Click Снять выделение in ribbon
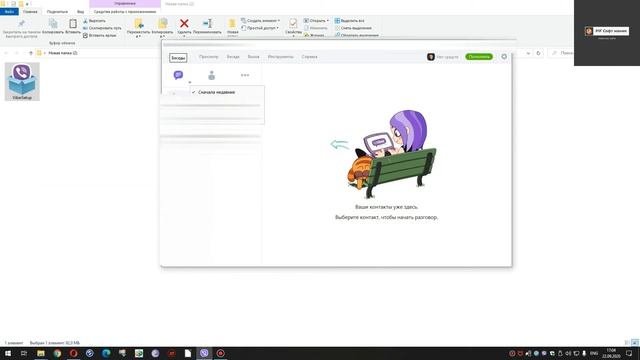Image resolution: width=640 pixels, height=360 pixels. (x=353, y=28)
